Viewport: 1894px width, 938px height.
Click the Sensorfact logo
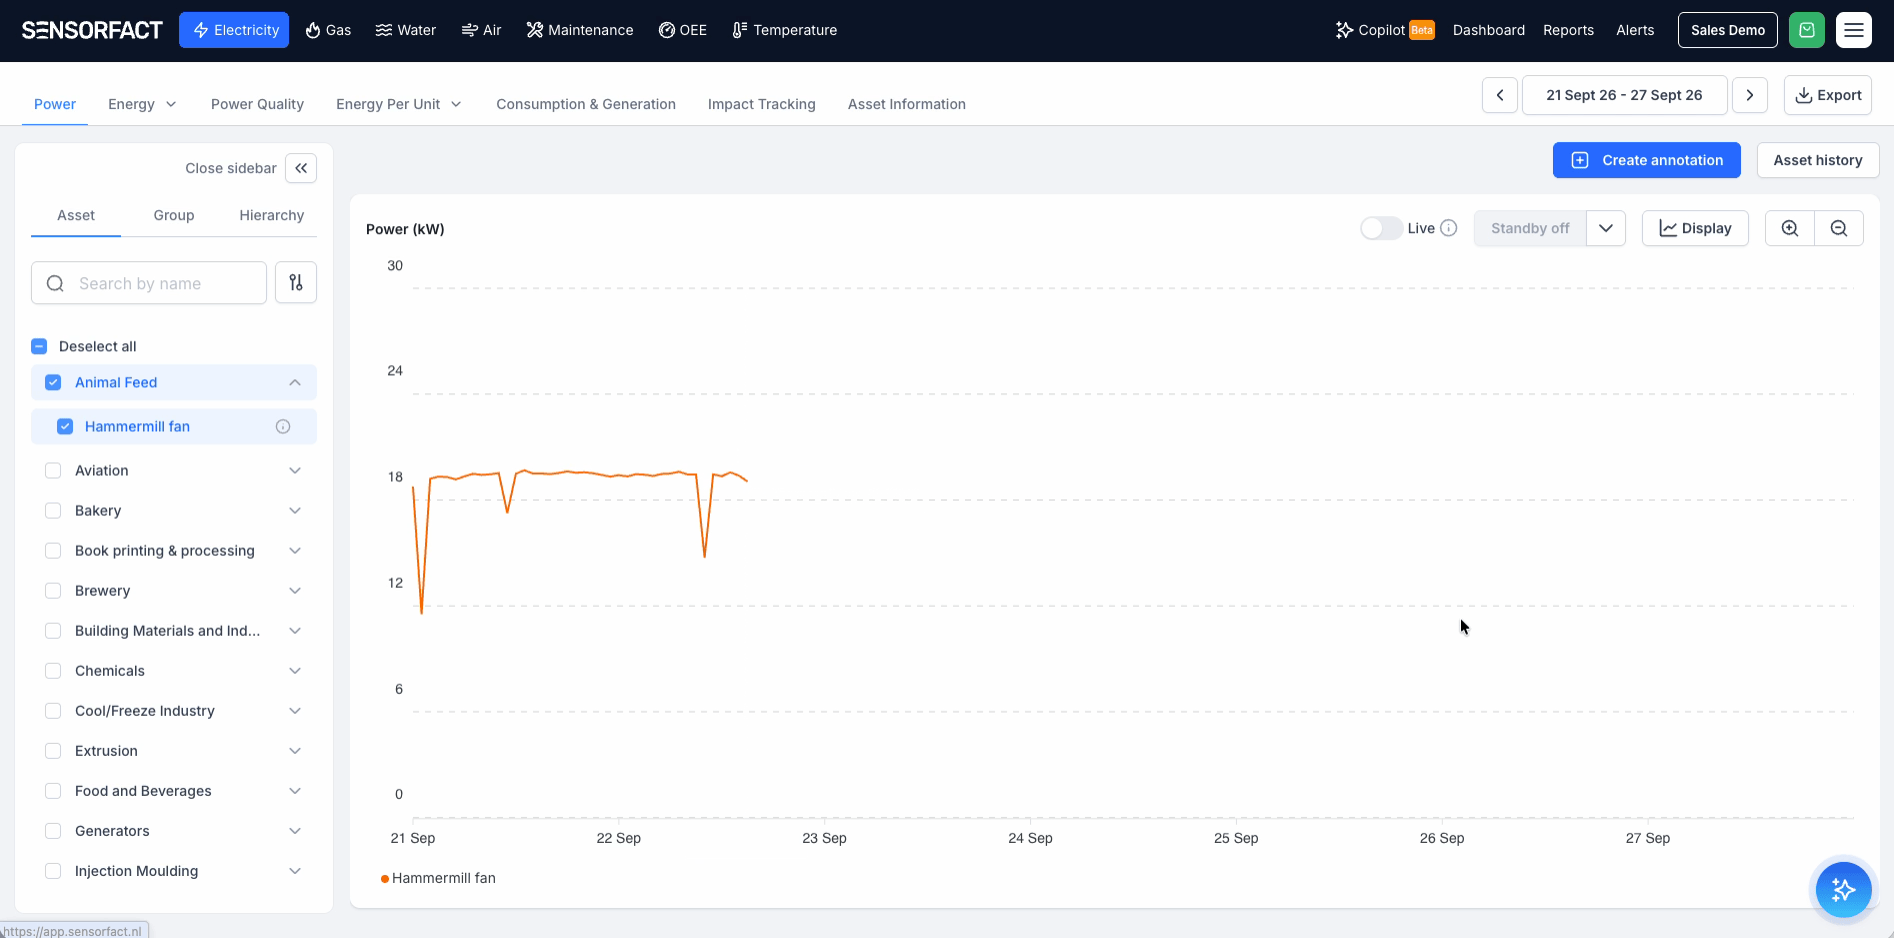pyautogui.click(x=92, y=30)
